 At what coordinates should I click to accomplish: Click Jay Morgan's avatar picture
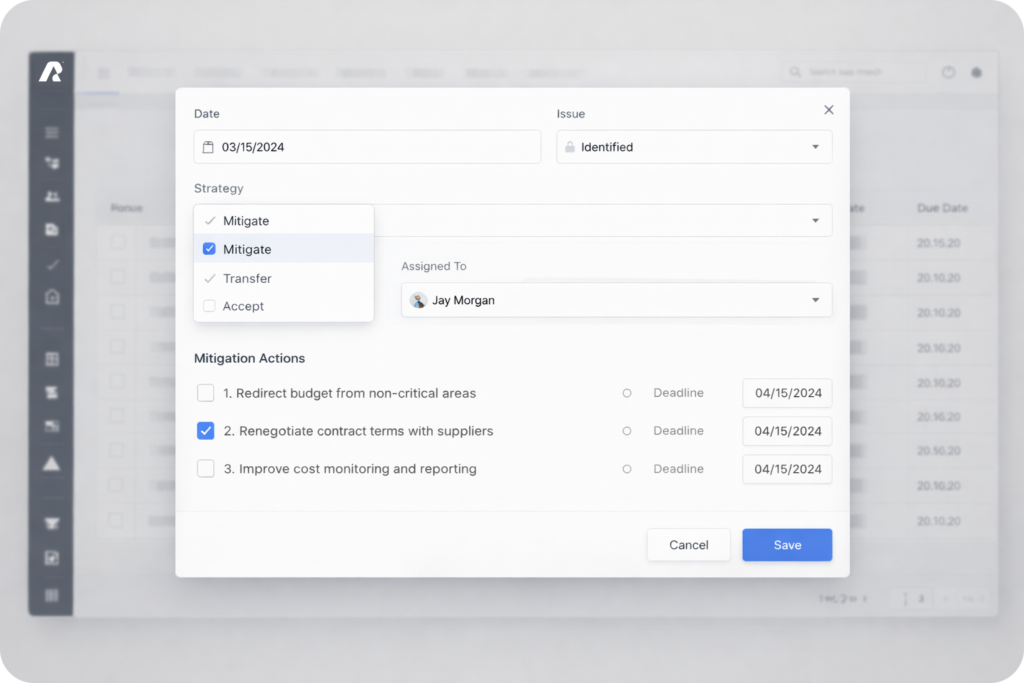[418, 300]
